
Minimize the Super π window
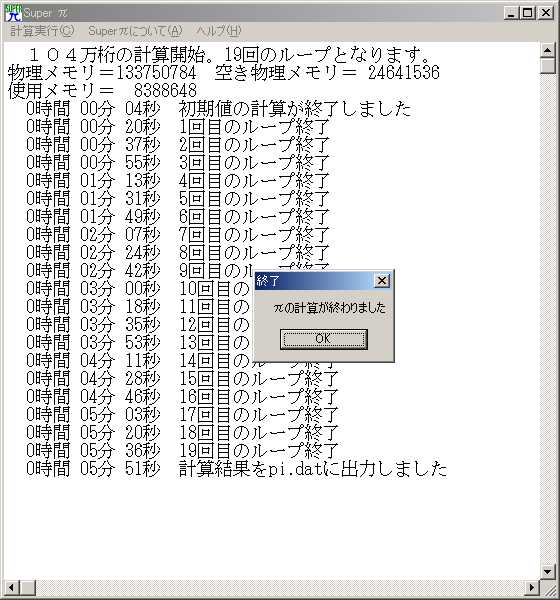(511, 13)
